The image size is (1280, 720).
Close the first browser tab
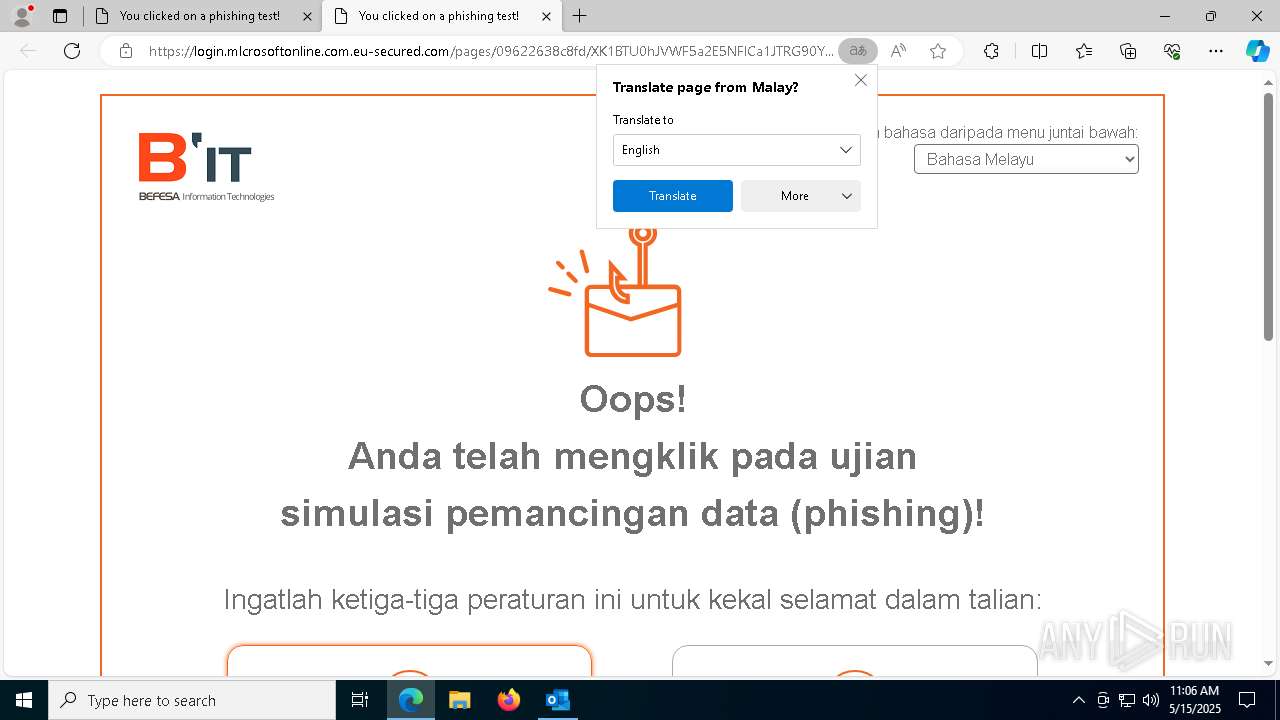(x=307, y=16)
